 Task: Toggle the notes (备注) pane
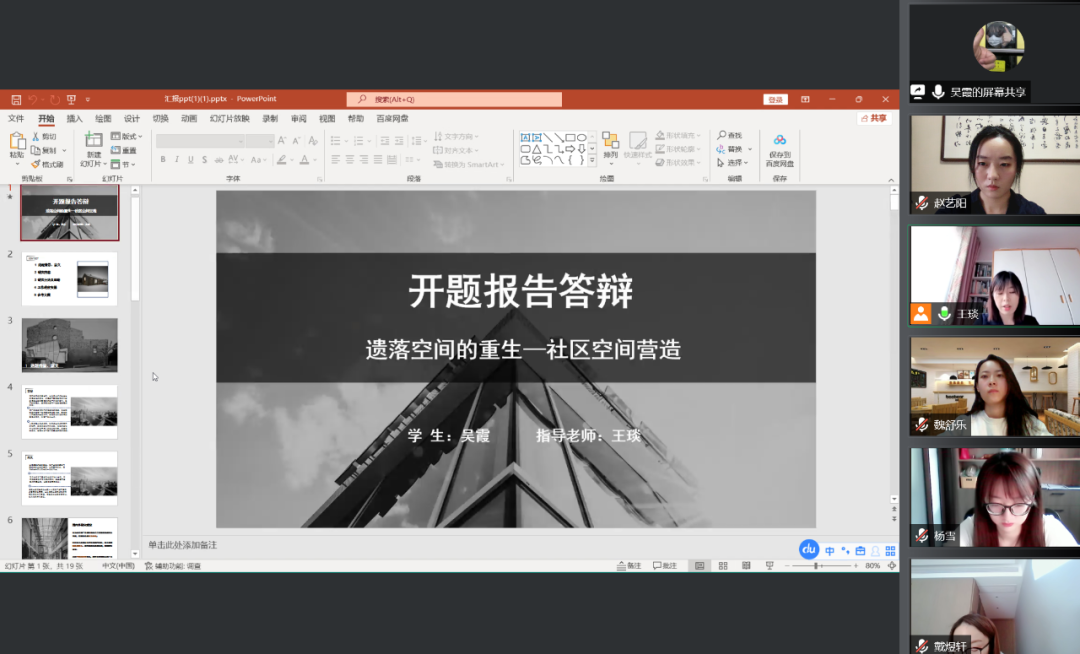[629, 566]
